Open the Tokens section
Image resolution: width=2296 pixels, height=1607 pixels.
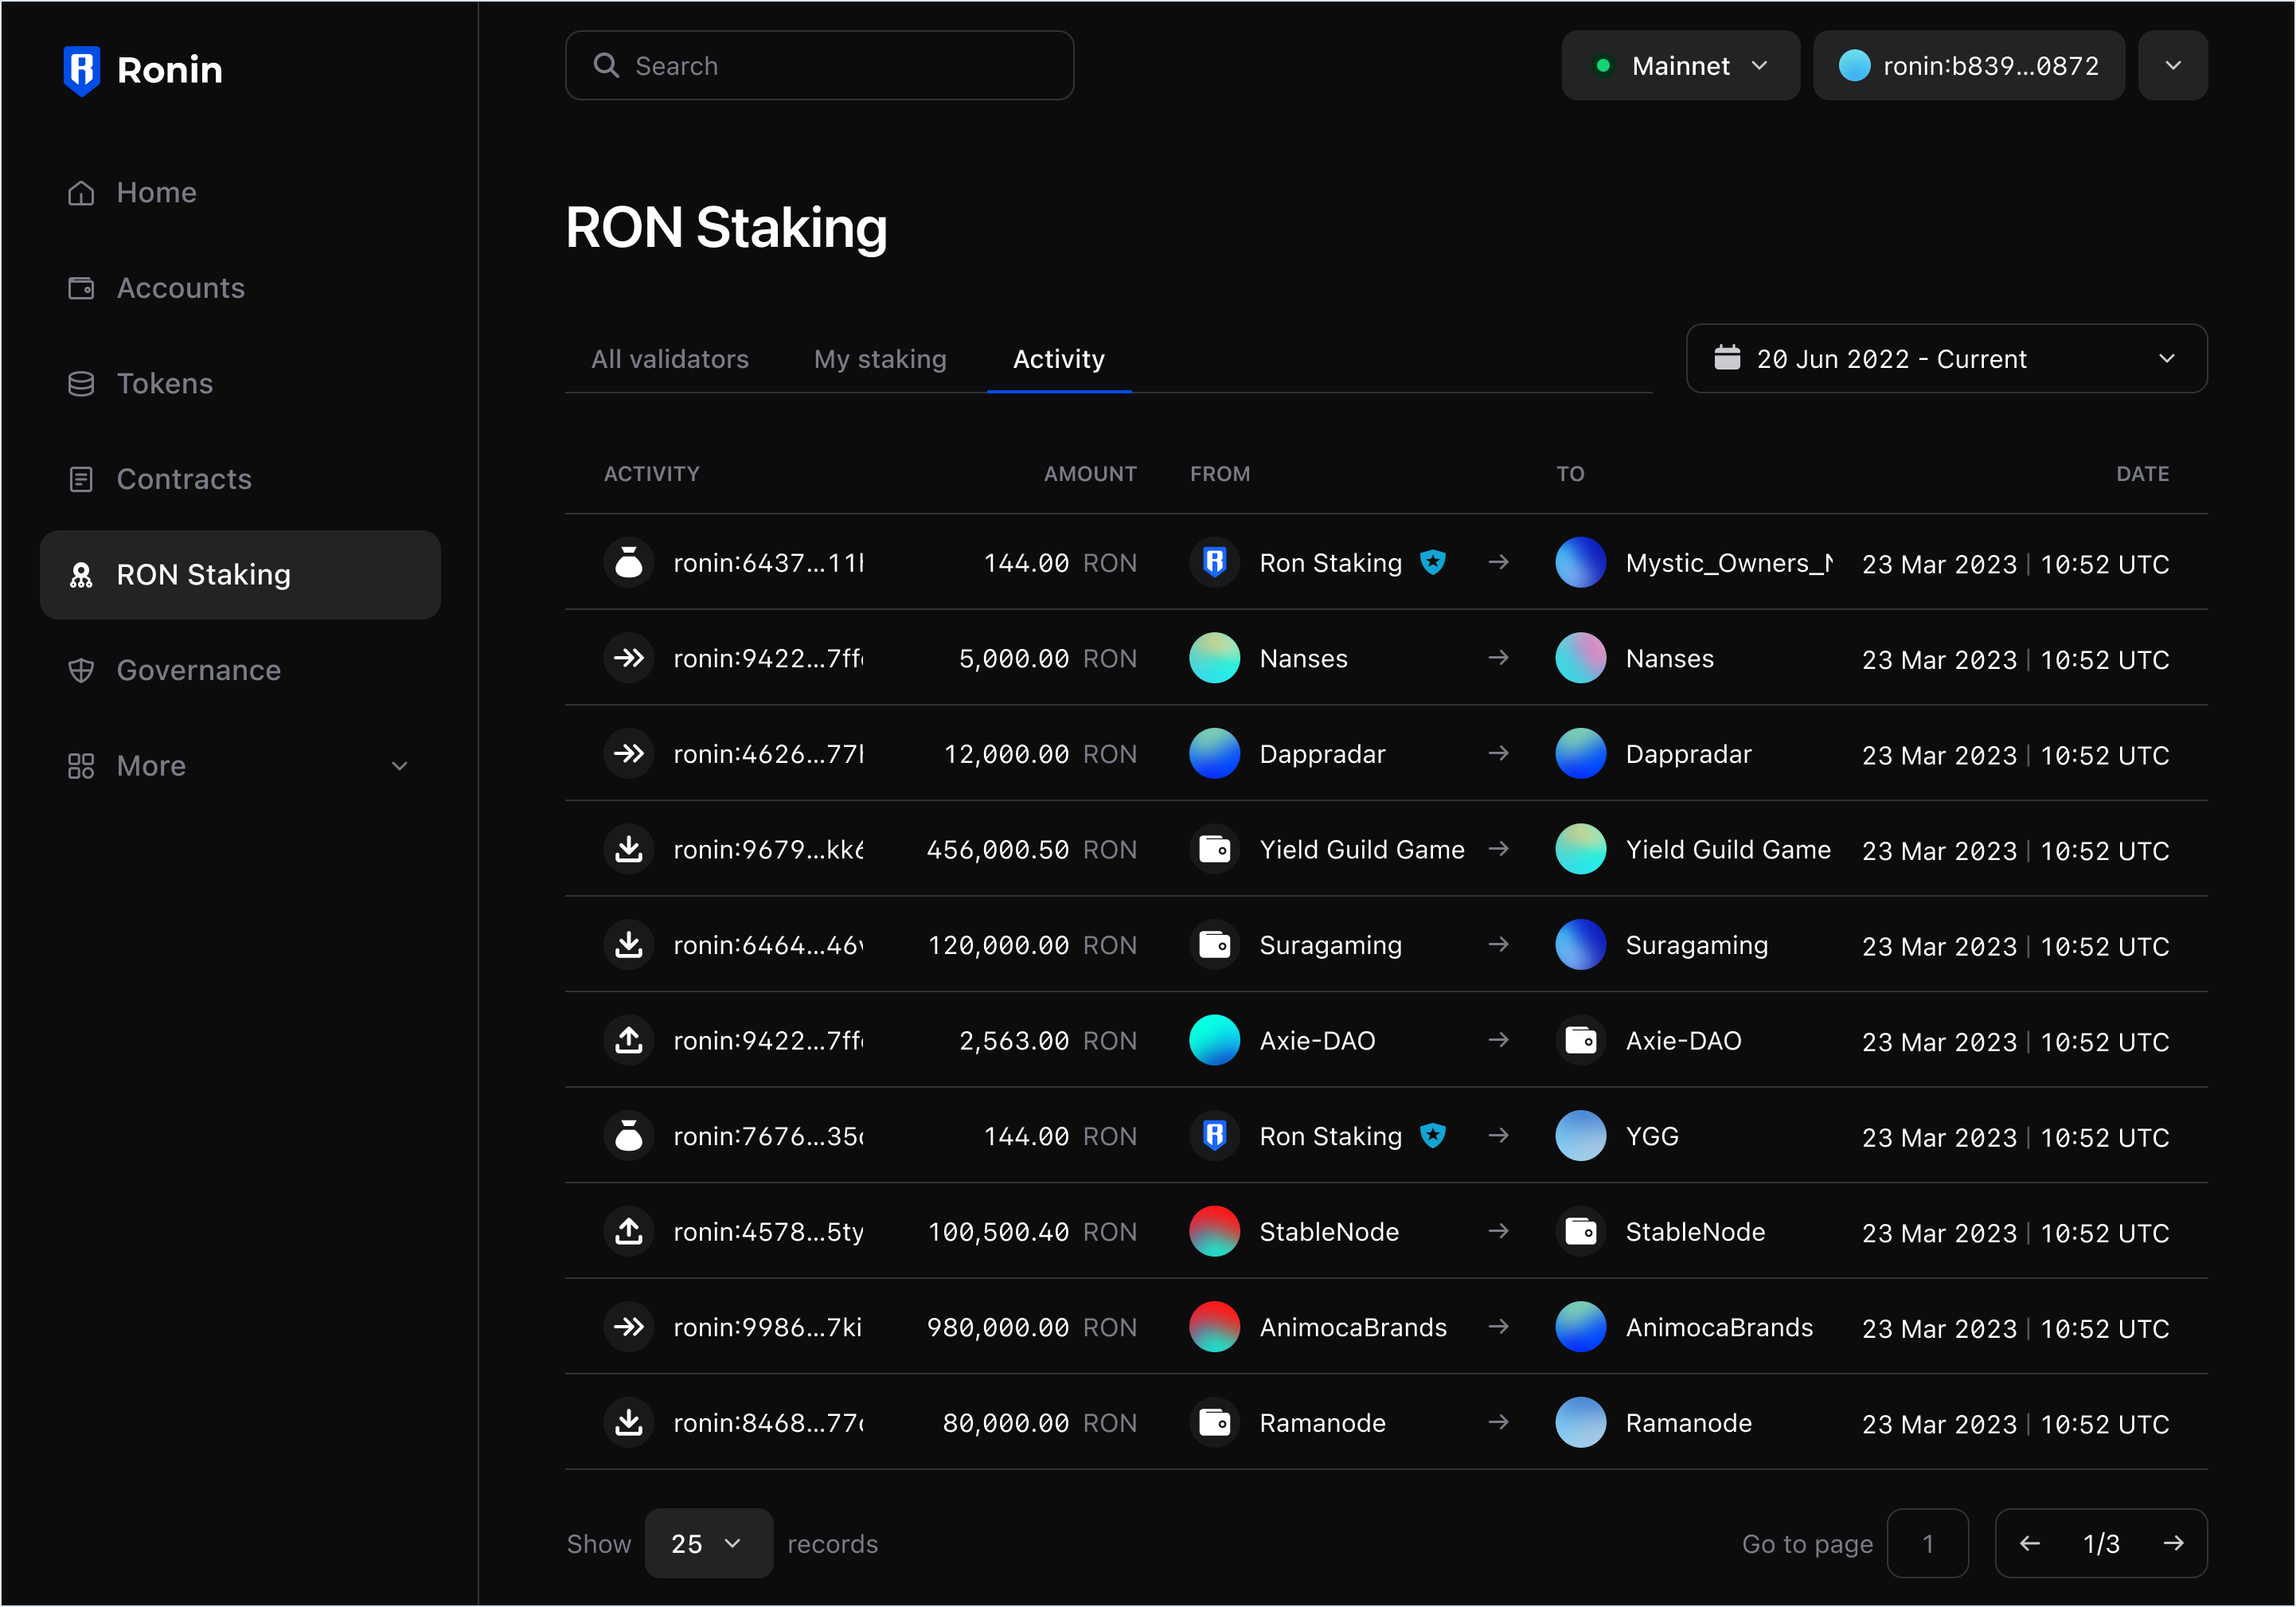(240, 383)
